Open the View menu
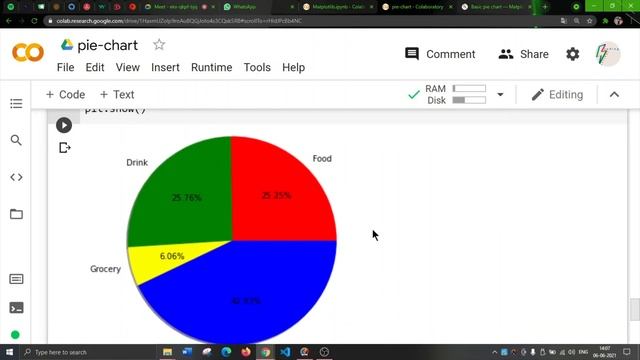Viewport: 640px width, 360px height. [x=128, y=67]
